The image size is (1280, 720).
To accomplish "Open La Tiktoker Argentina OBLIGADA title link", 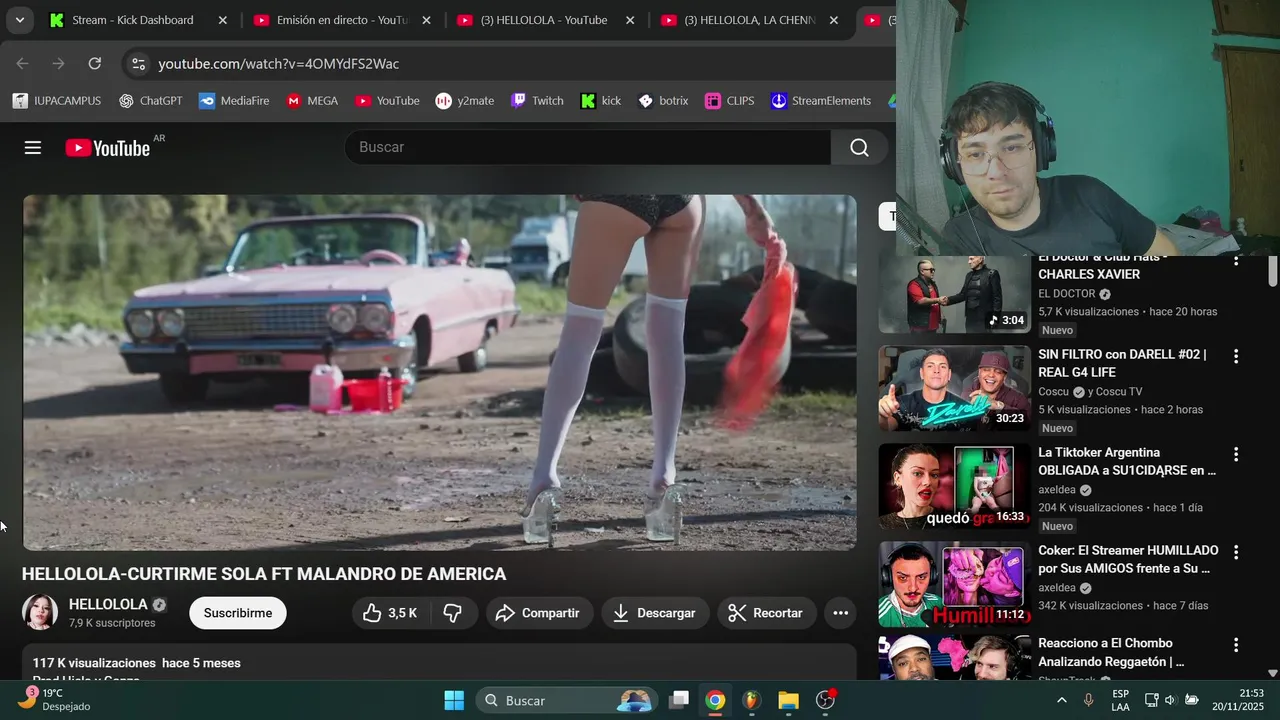I will (x=1127, y=461).
